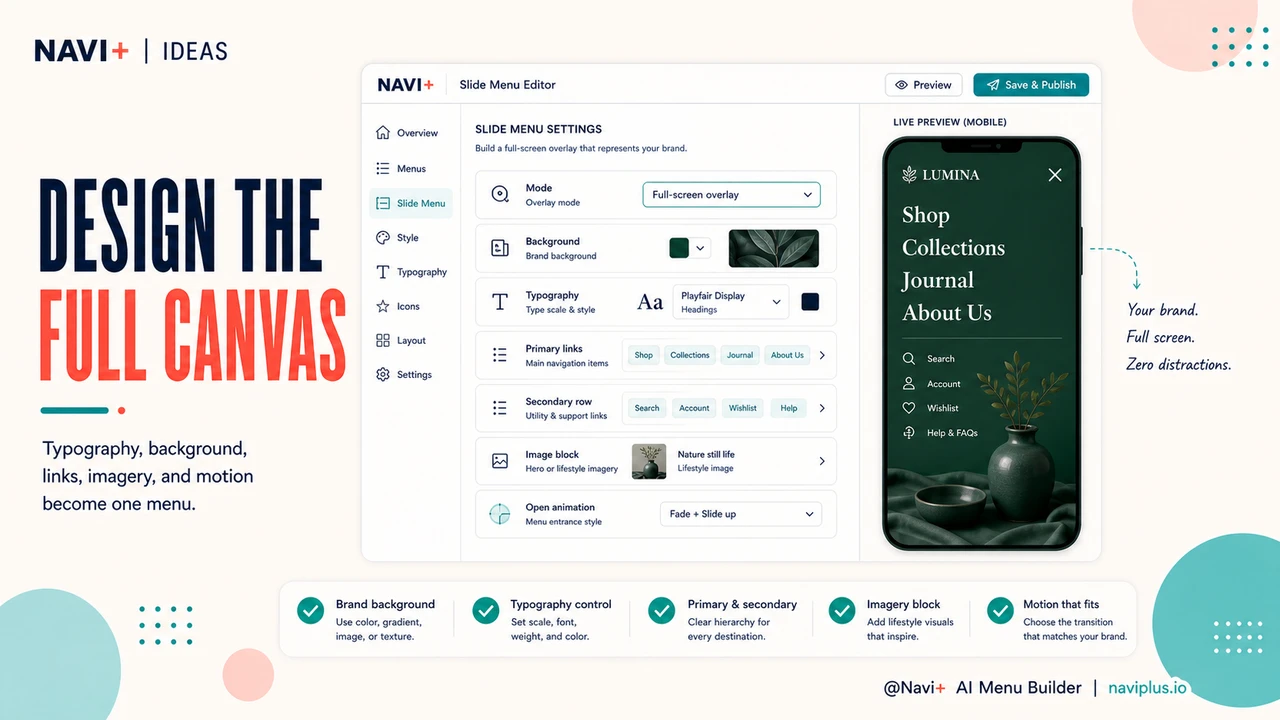Click the Image block picture icon
The image size is (1280, 720).
pos(500,461)
